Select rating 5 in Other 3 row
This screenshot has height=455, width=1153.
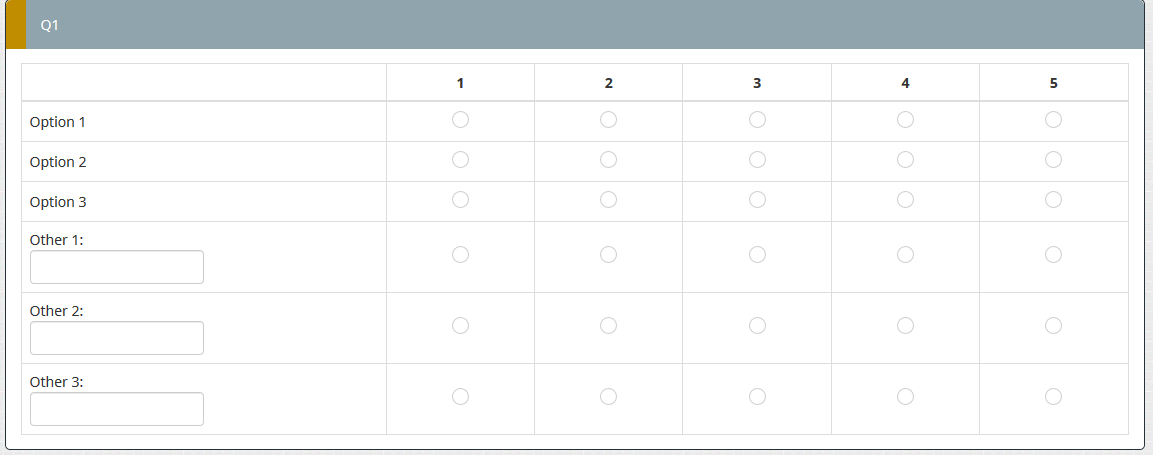1053,397
